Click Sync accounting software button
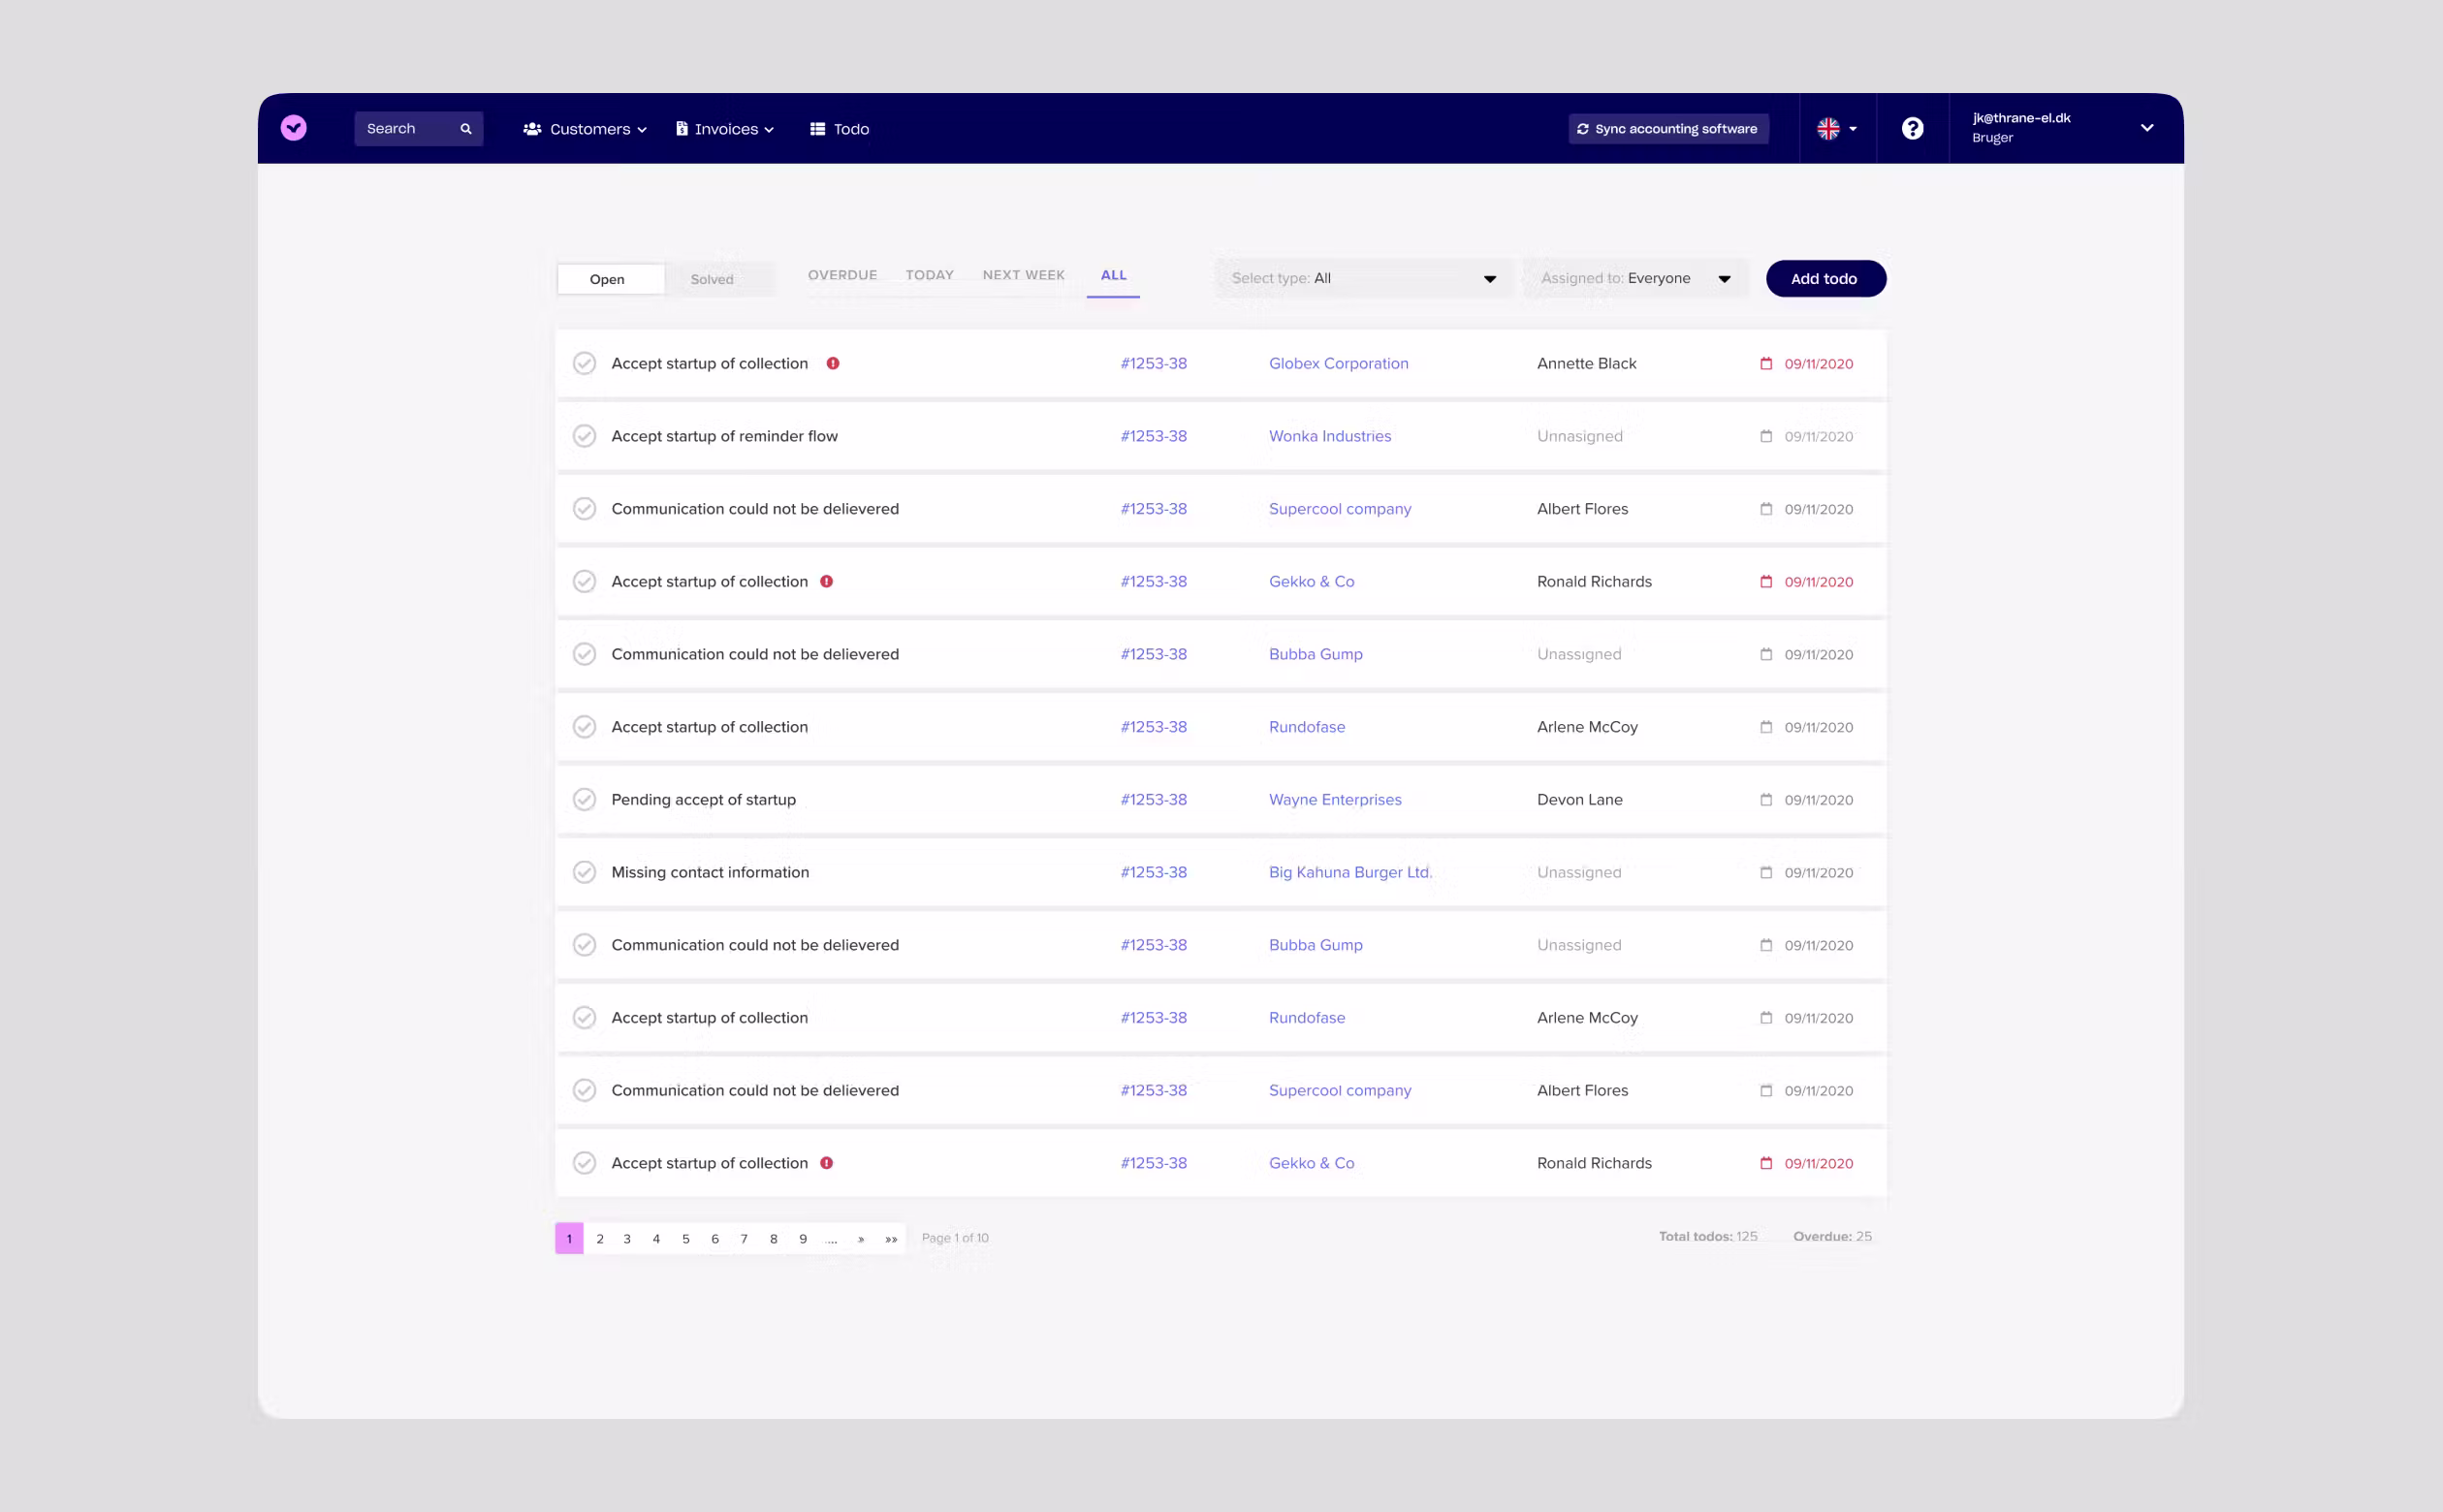The width and height of the screenshot is (2443, 1512). coord(1668,129)
